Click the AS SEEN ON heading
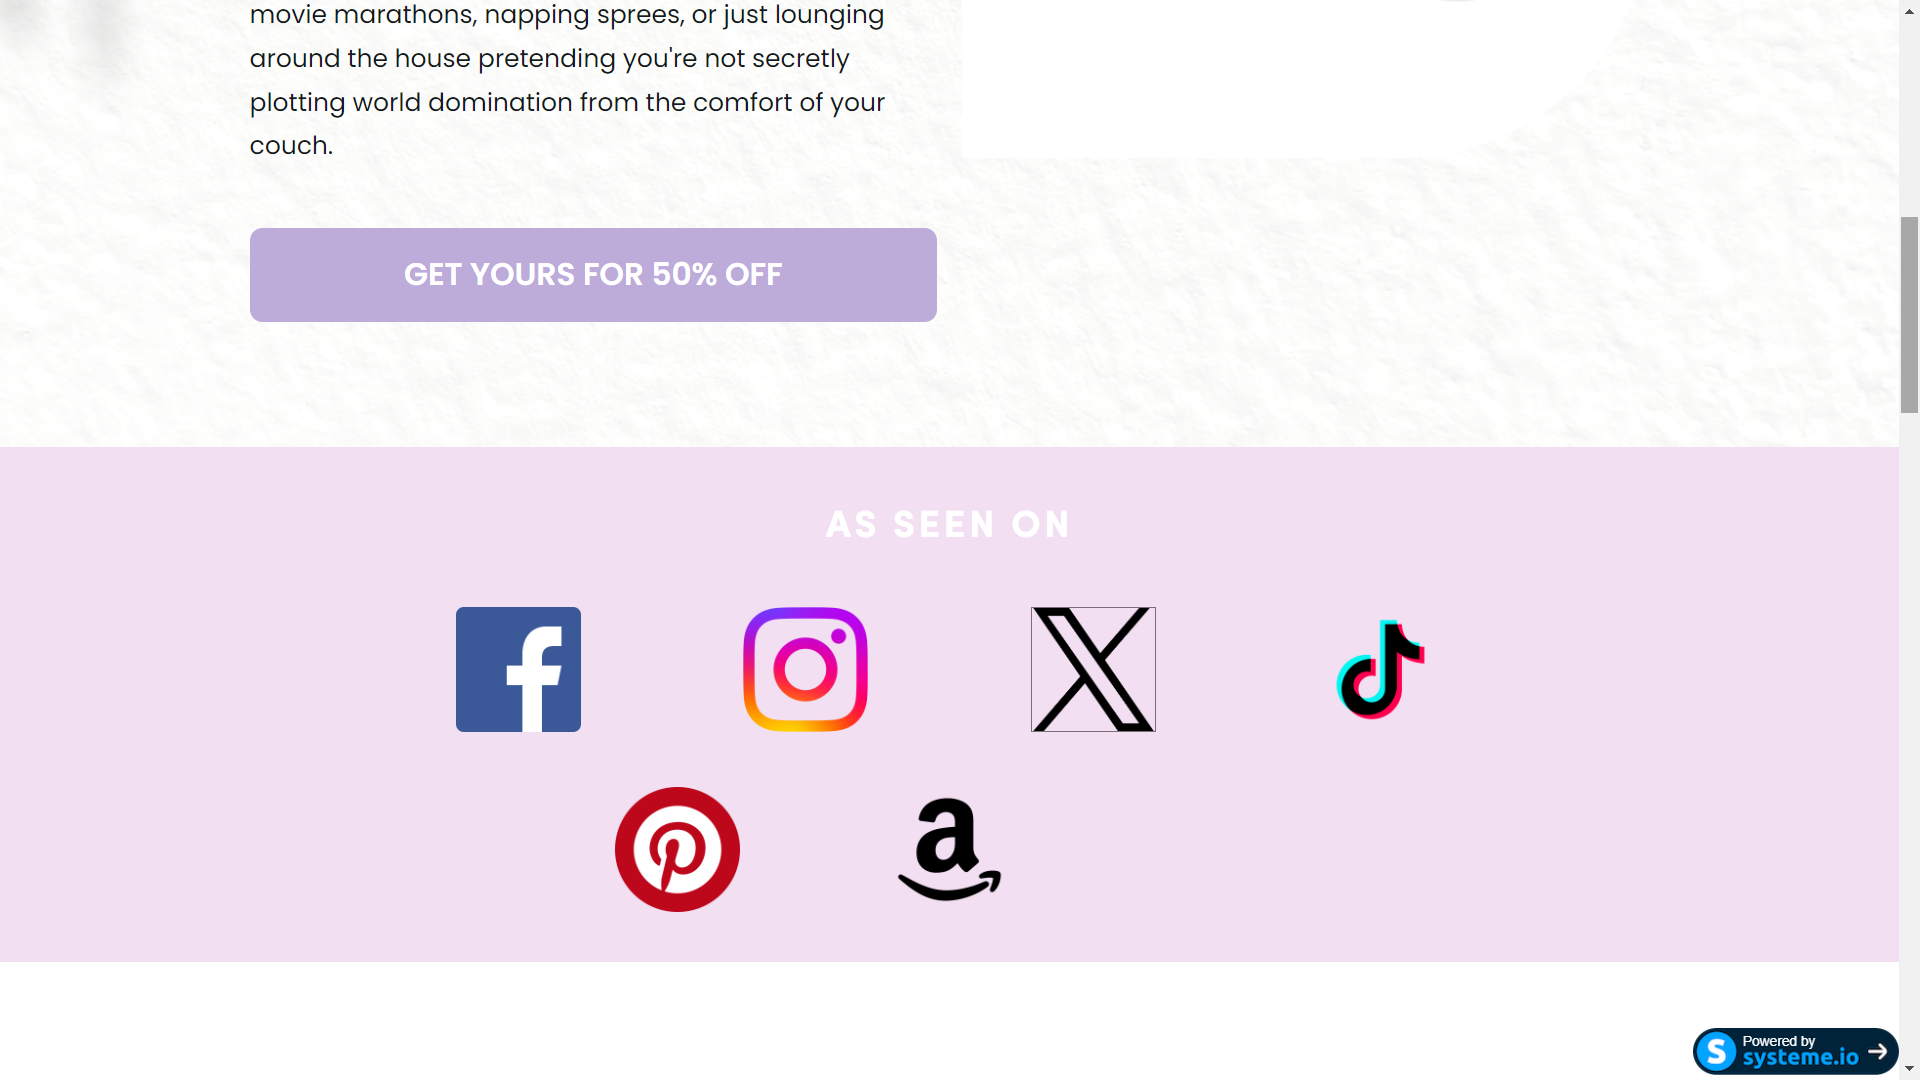 coord(948,525)
